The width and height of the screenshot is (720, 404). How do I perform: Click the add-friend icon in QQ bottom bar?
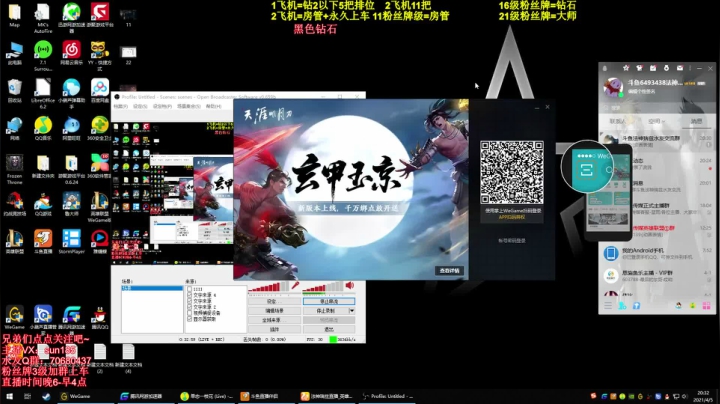pyautogui.click(x=622, y=306)
